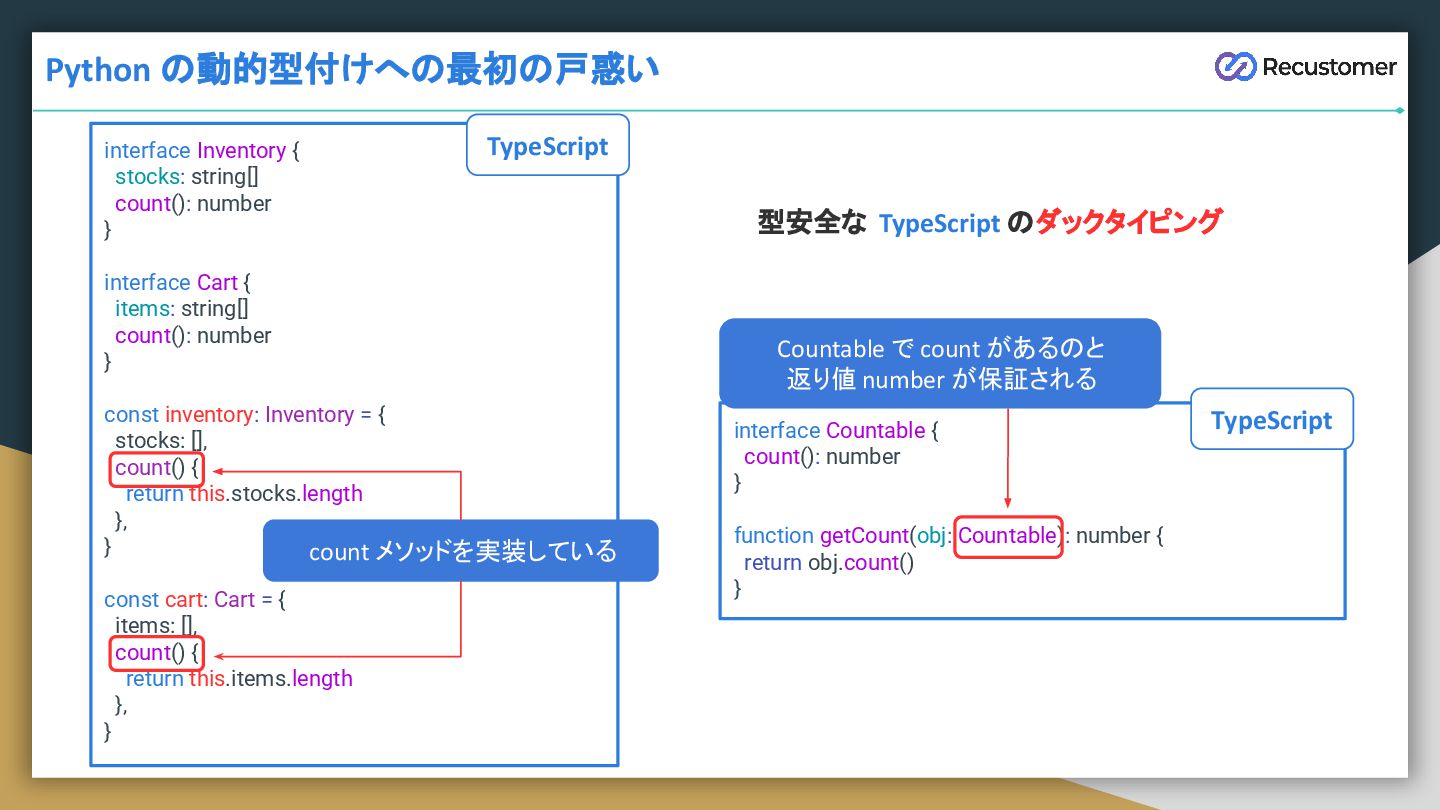Click the TypeScript label on the left code box
1440x810 pixels.
point(548,146)
